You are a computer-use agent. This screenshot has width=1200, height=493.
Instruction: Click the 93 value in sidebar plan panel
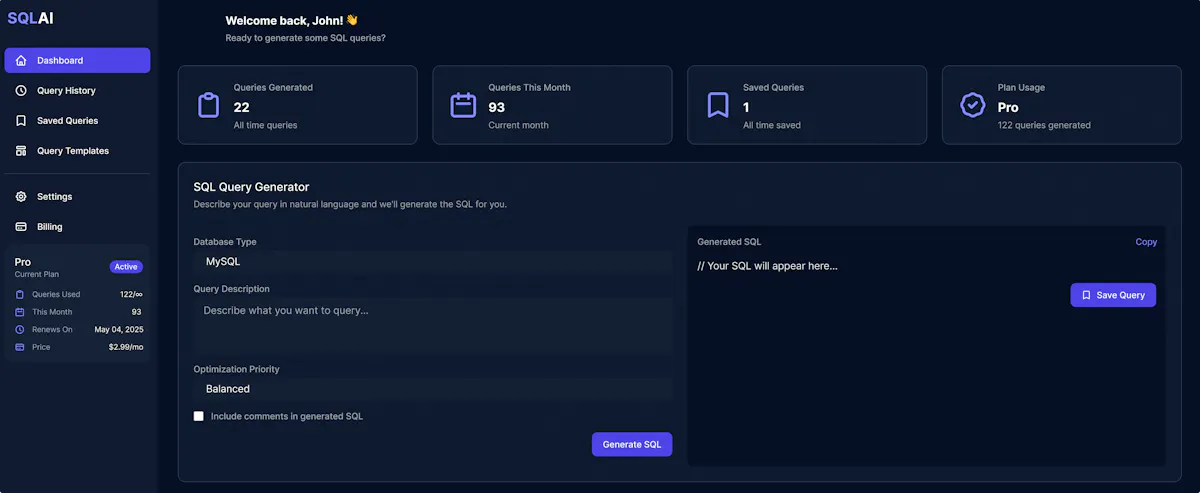coord(136,312)
